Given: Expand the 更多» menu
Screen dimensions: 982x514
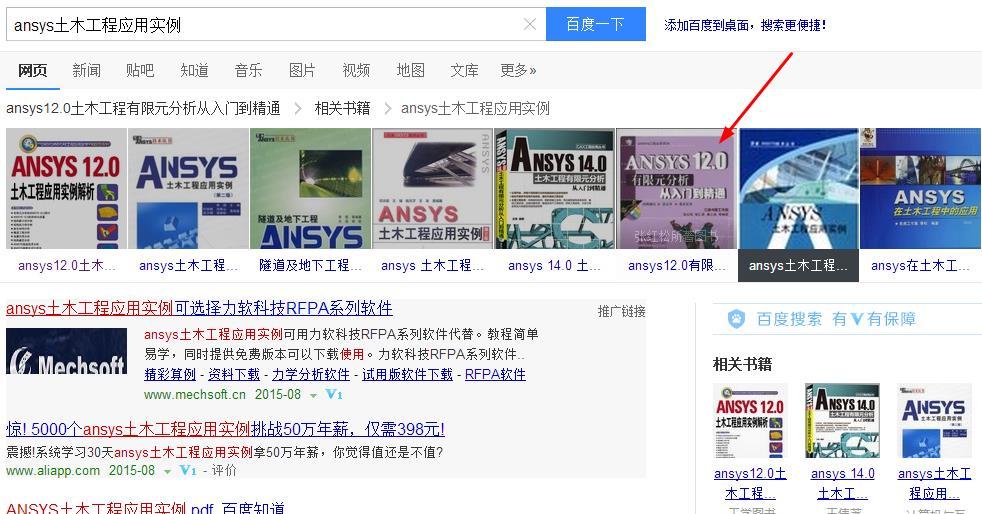Looking at the screenshot, I should [518, 70].
